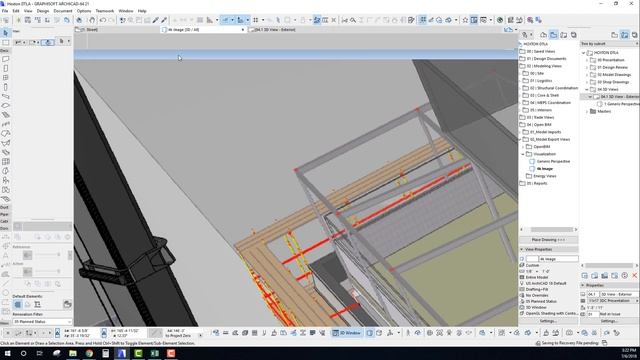Expand the Masters folder in Layout Book

(x=587, y=111)
